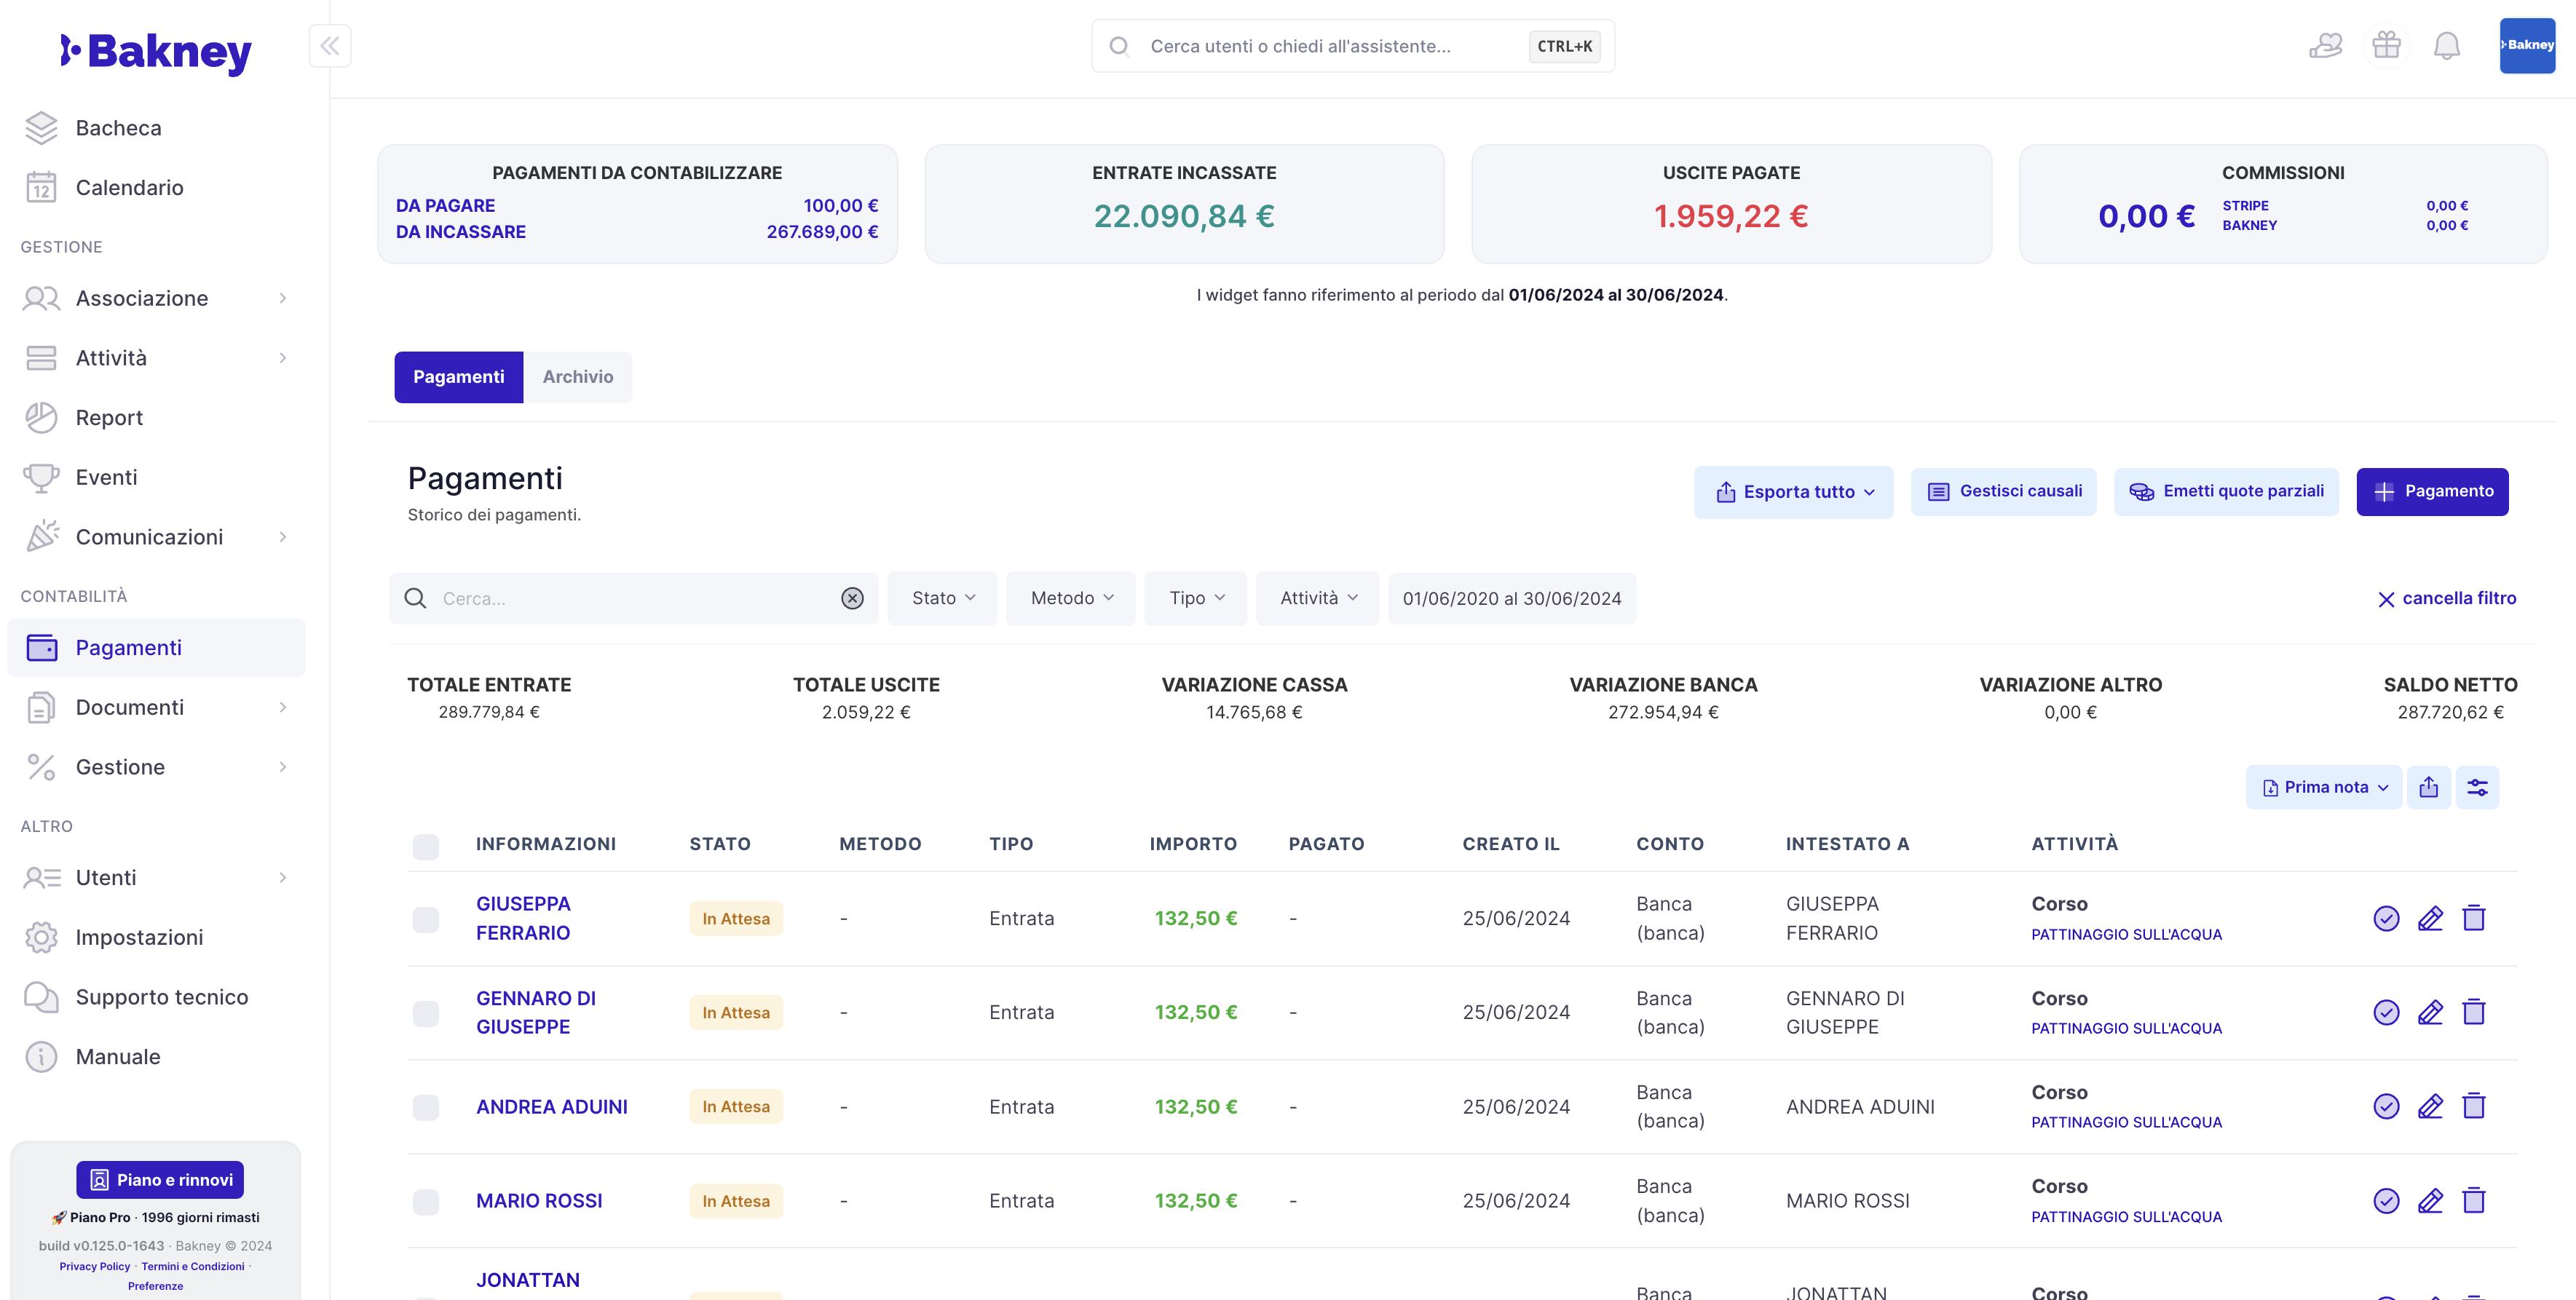This screenshot has height=1300, width=2576.
Task: Confirm Andrea Aduini payment checkmark
Action: point(2386,1106)
